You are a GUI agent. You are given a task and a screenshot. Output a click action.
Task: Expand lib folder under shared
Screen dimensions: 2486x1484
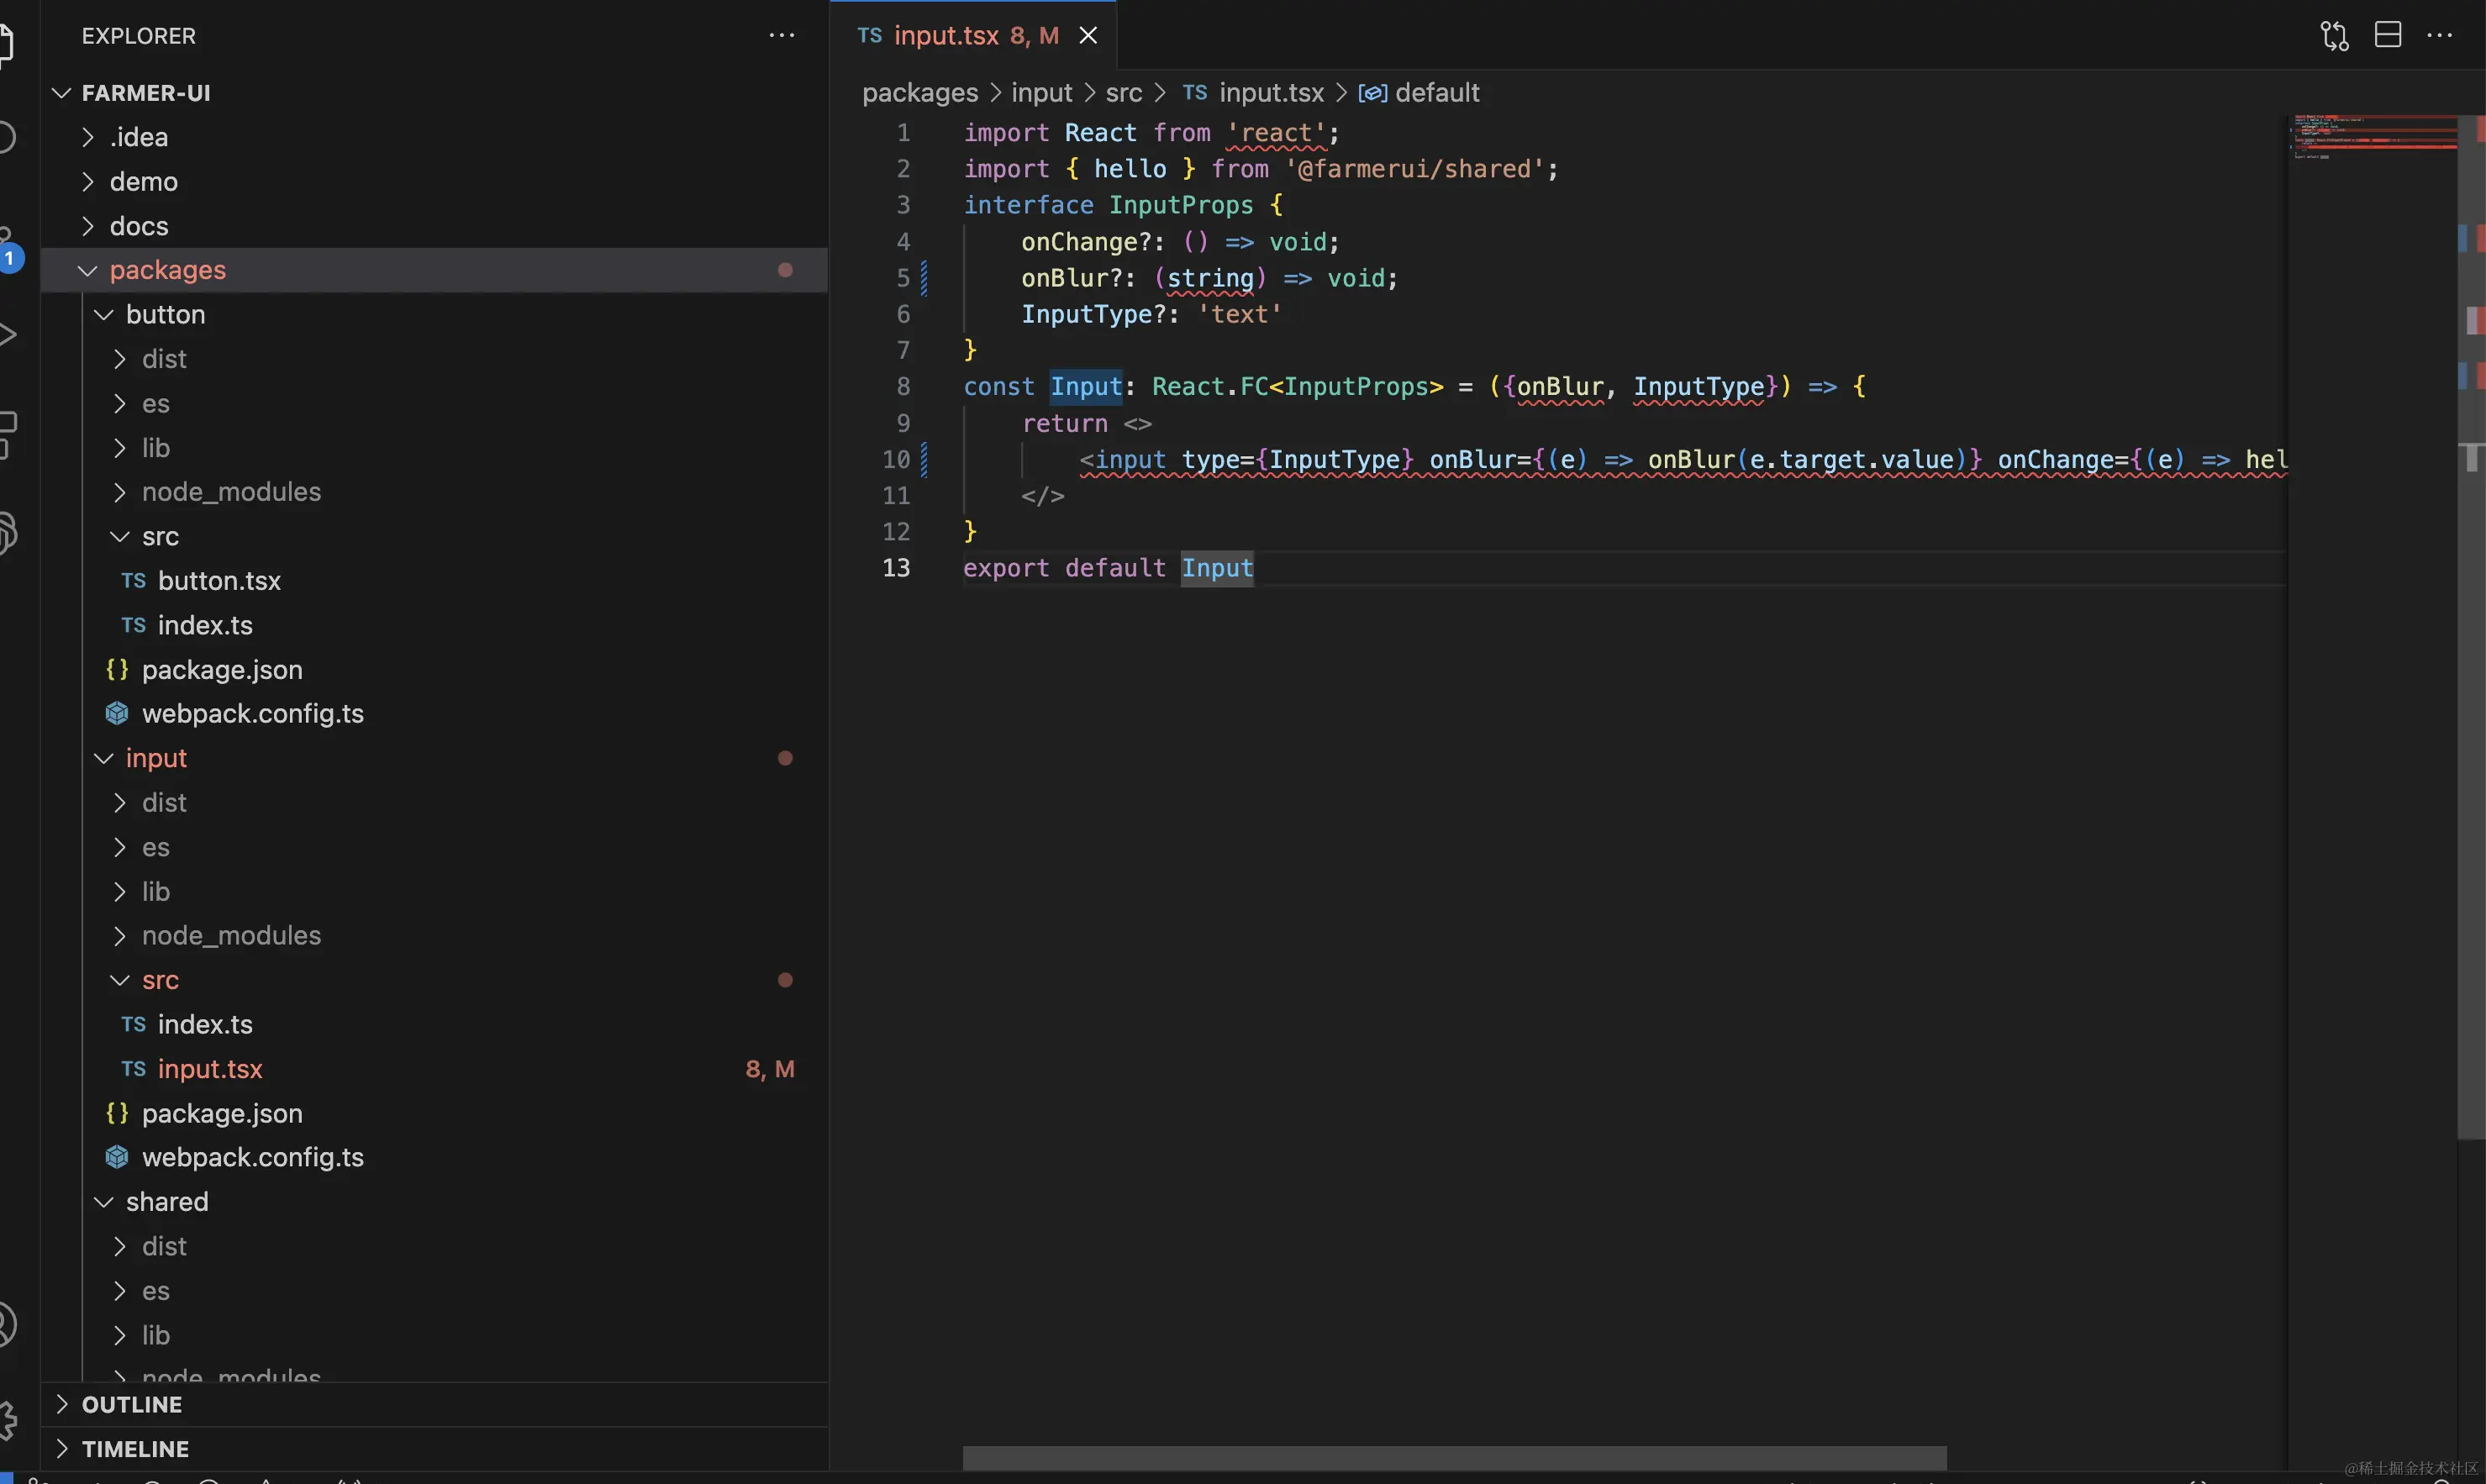click(x=435, y=1335)
